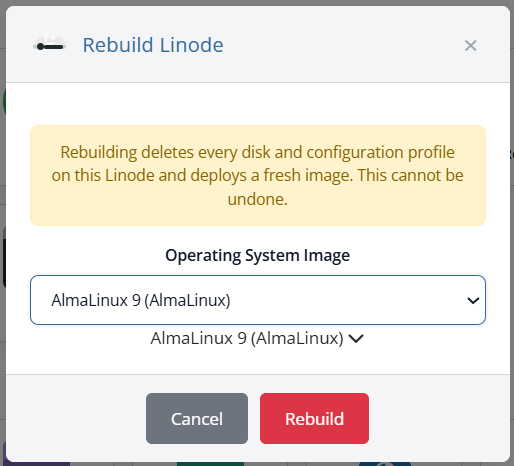Close the Rebuild Linode dialog with X
The image size is (514, 466).
(x=470, y=45)
